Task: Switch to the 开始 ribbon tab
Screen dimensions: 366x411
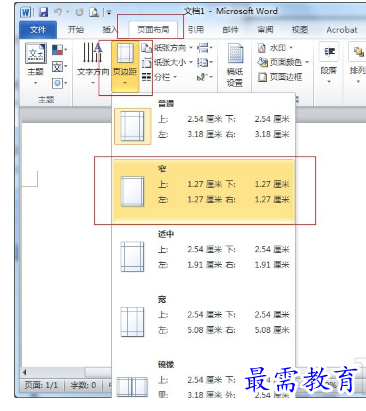Action: click(x=76, y=30)
